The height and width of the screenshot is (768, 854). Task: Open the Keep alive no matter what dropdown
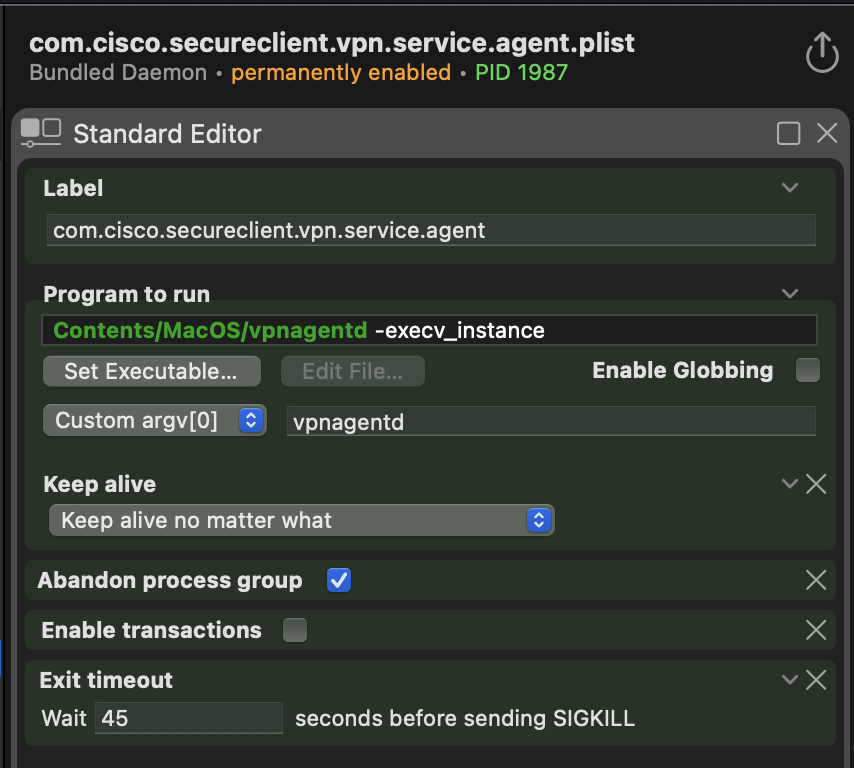coord(302,520)
